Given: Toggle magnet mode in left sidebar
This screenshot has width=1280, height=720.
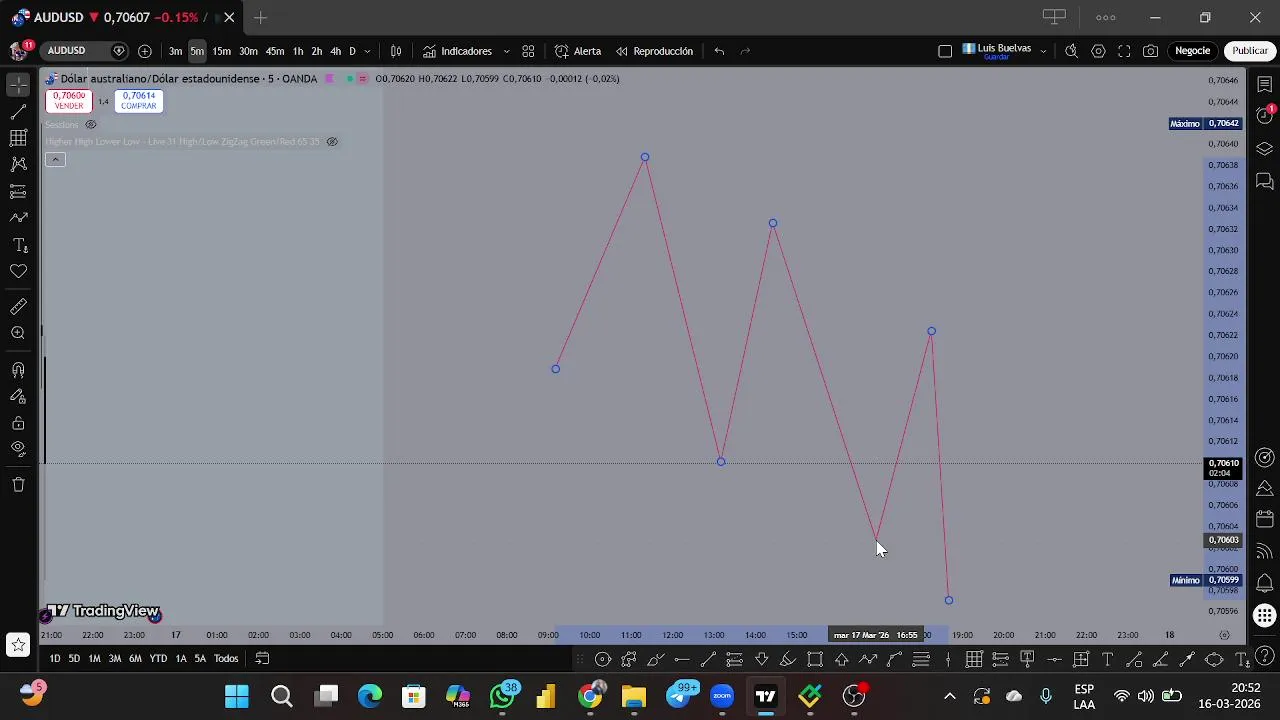Looking at the screenshot, I should coord(18,370).
